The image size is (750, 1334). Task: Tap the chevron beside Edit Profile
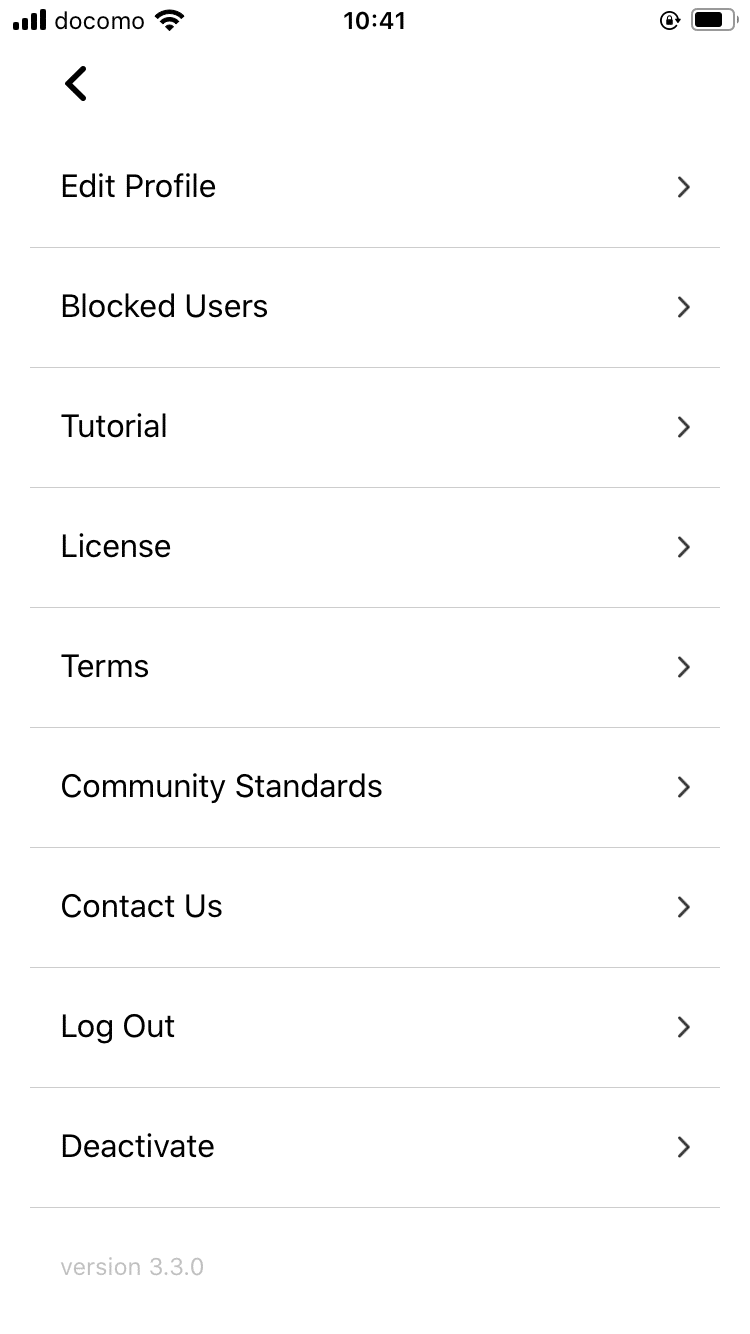(x=684, y=187)
